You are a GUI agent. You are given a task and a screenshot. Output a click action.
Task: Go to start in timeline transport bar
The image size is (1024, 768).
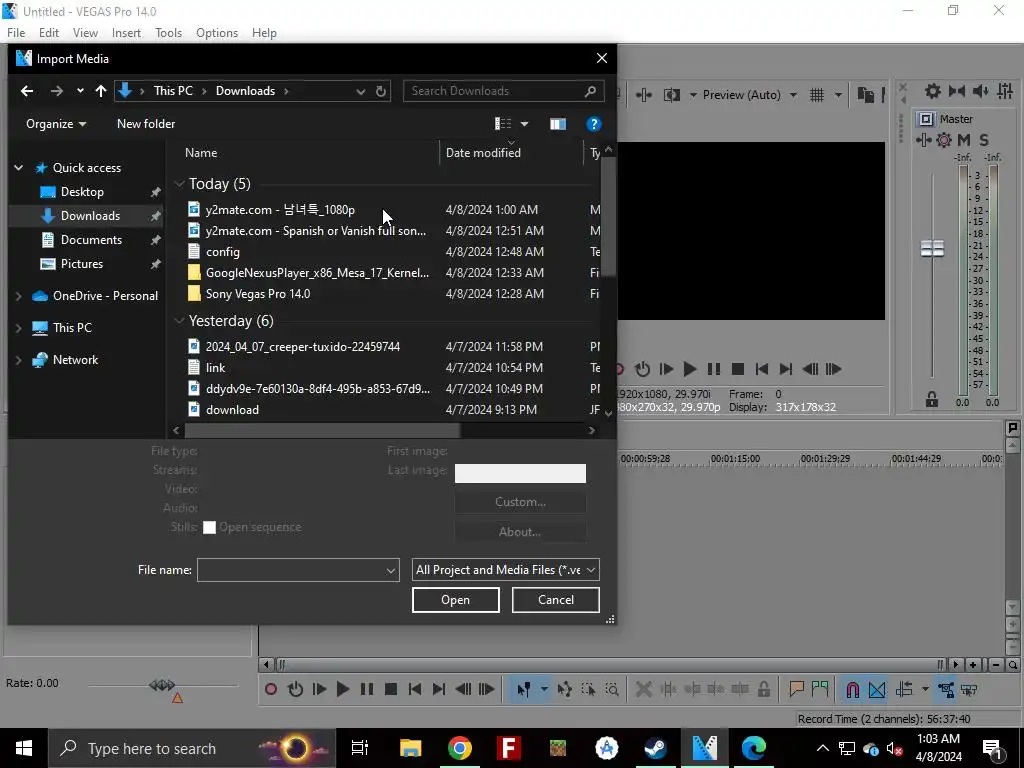click(x=415, y=689)
